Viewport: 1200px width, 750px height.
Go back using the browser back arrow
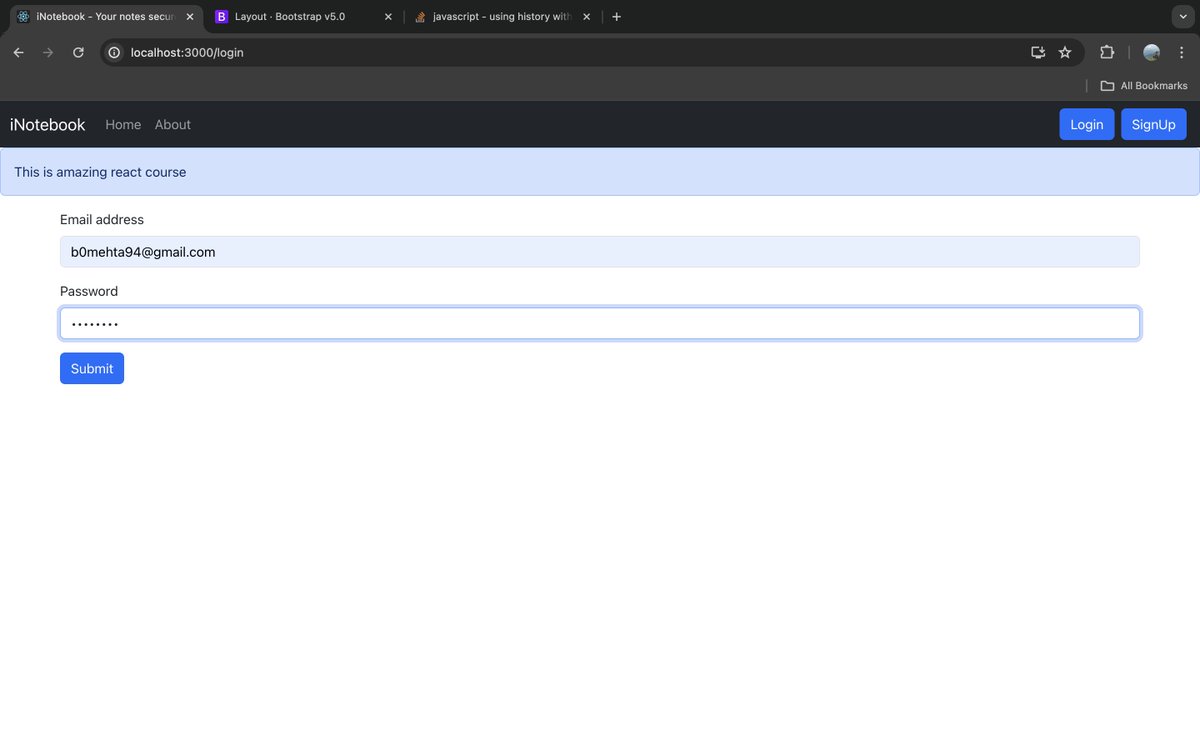18,52
